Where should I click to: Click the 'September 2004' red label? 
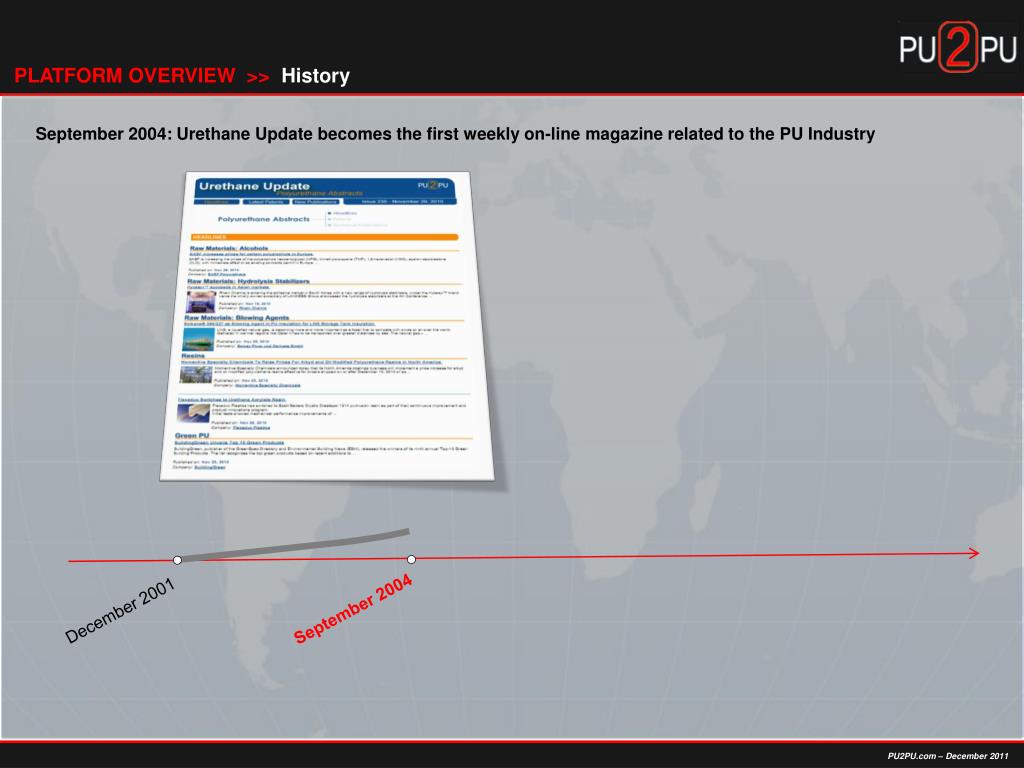click(353, 608)
